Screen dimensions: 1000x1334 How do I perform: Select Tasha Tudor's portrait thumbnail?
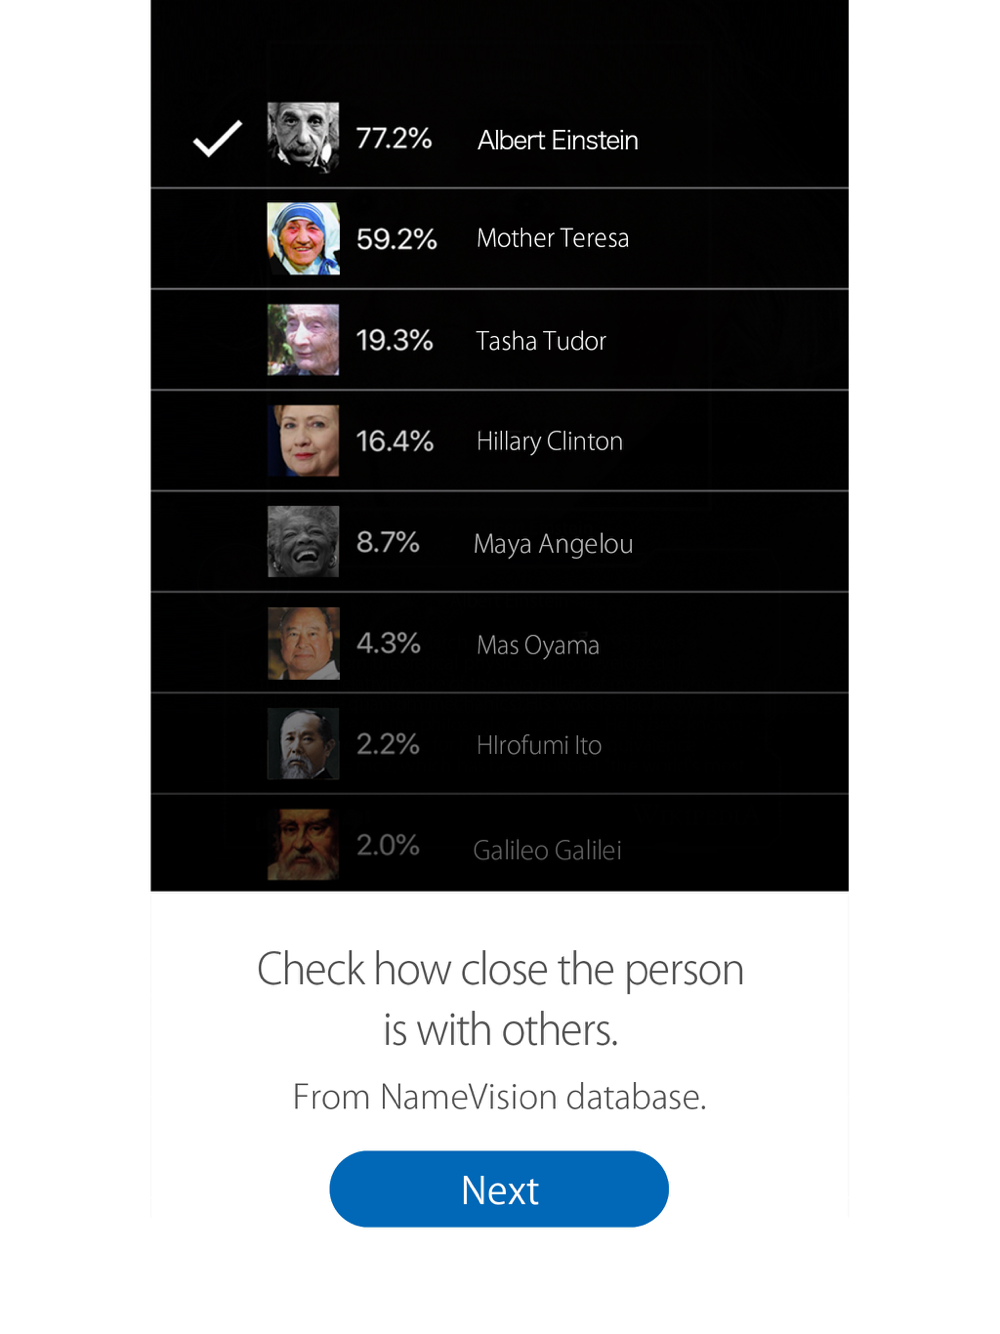(303, 340)
